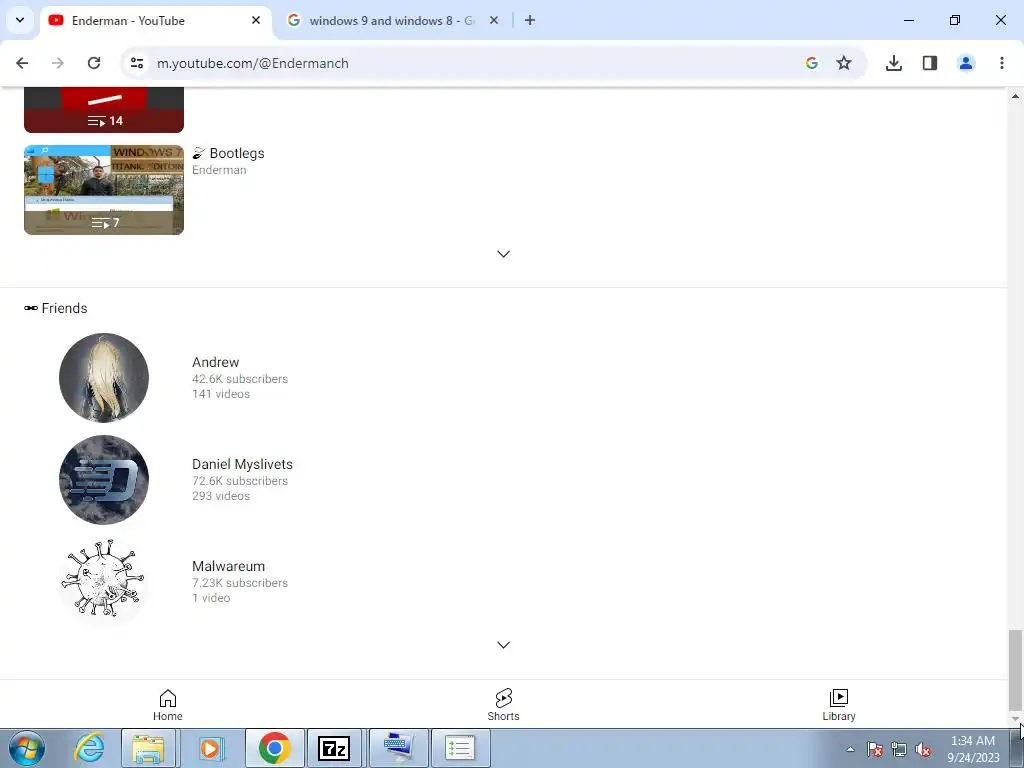Switch to the windows 9 and windows 8 tab
The image size is (1024, 768).
(392, 21)
